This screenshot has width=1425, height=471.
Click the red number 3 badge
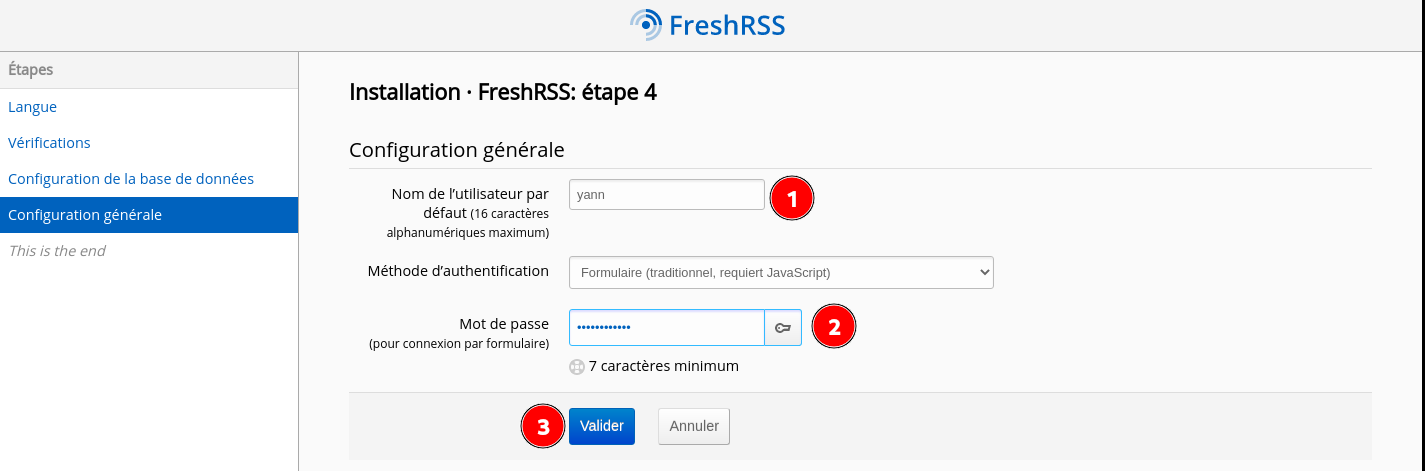coord(543,426)
